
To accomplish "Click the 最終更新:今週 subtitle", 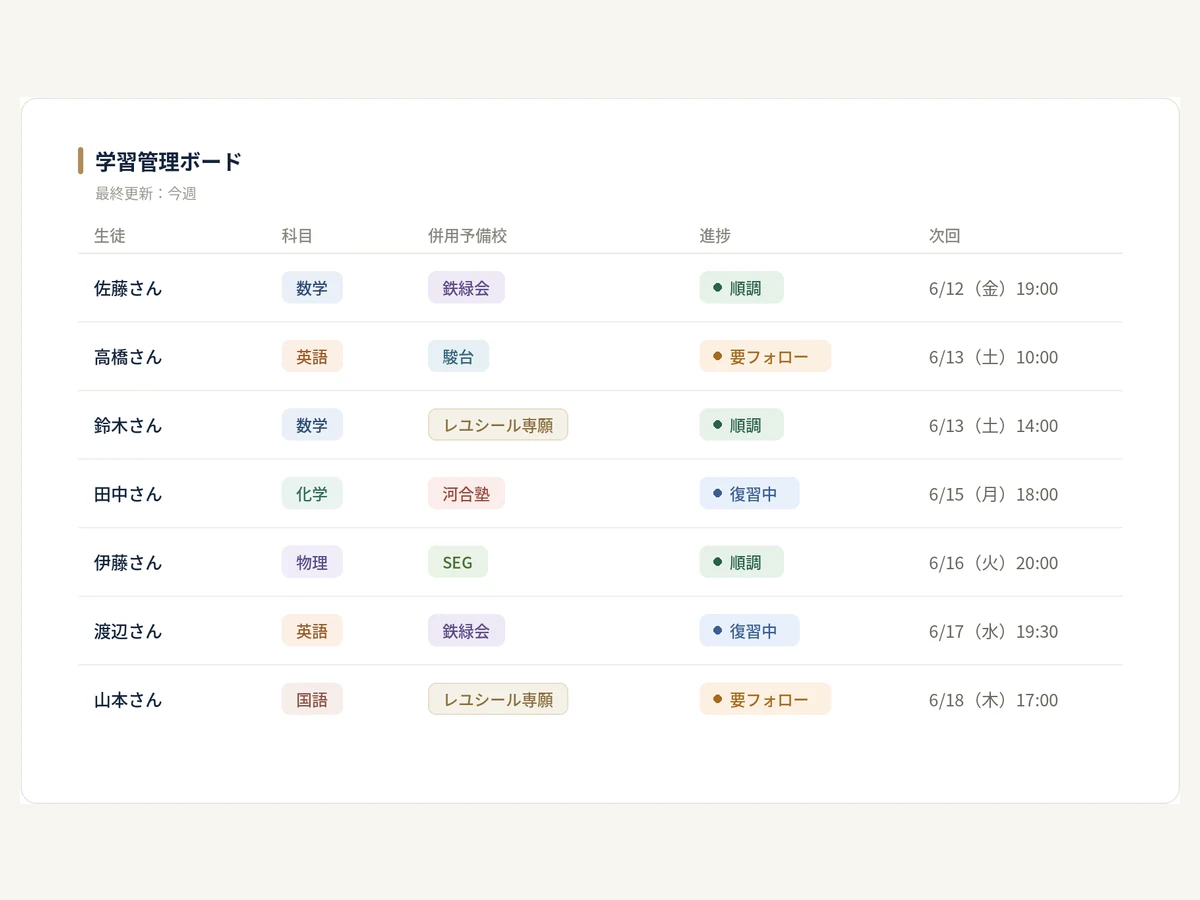I will point(146,194).
